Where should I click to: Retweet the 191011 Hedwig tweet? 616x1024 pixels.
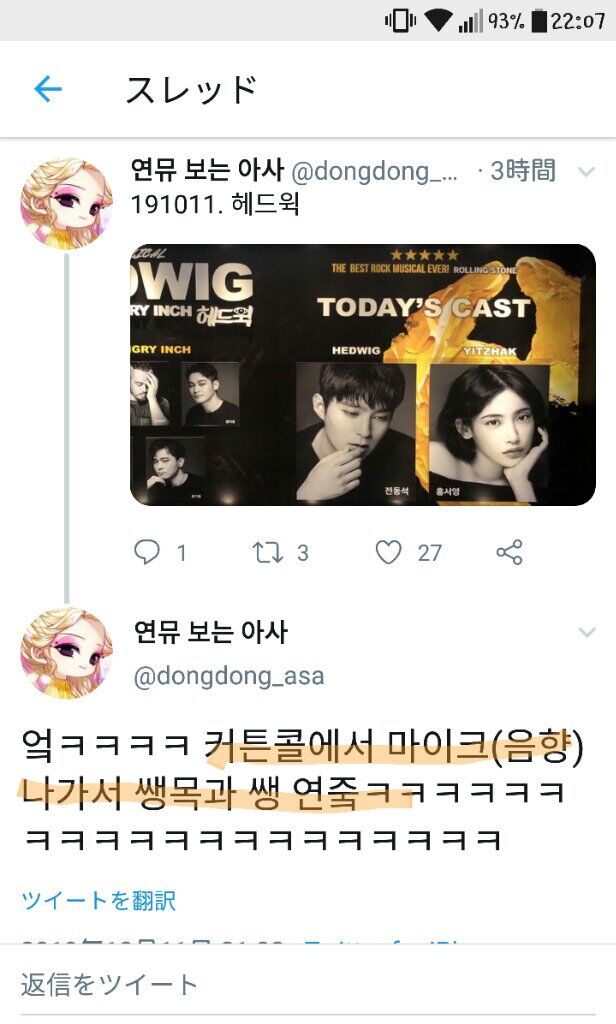click(x=268, y=552)
